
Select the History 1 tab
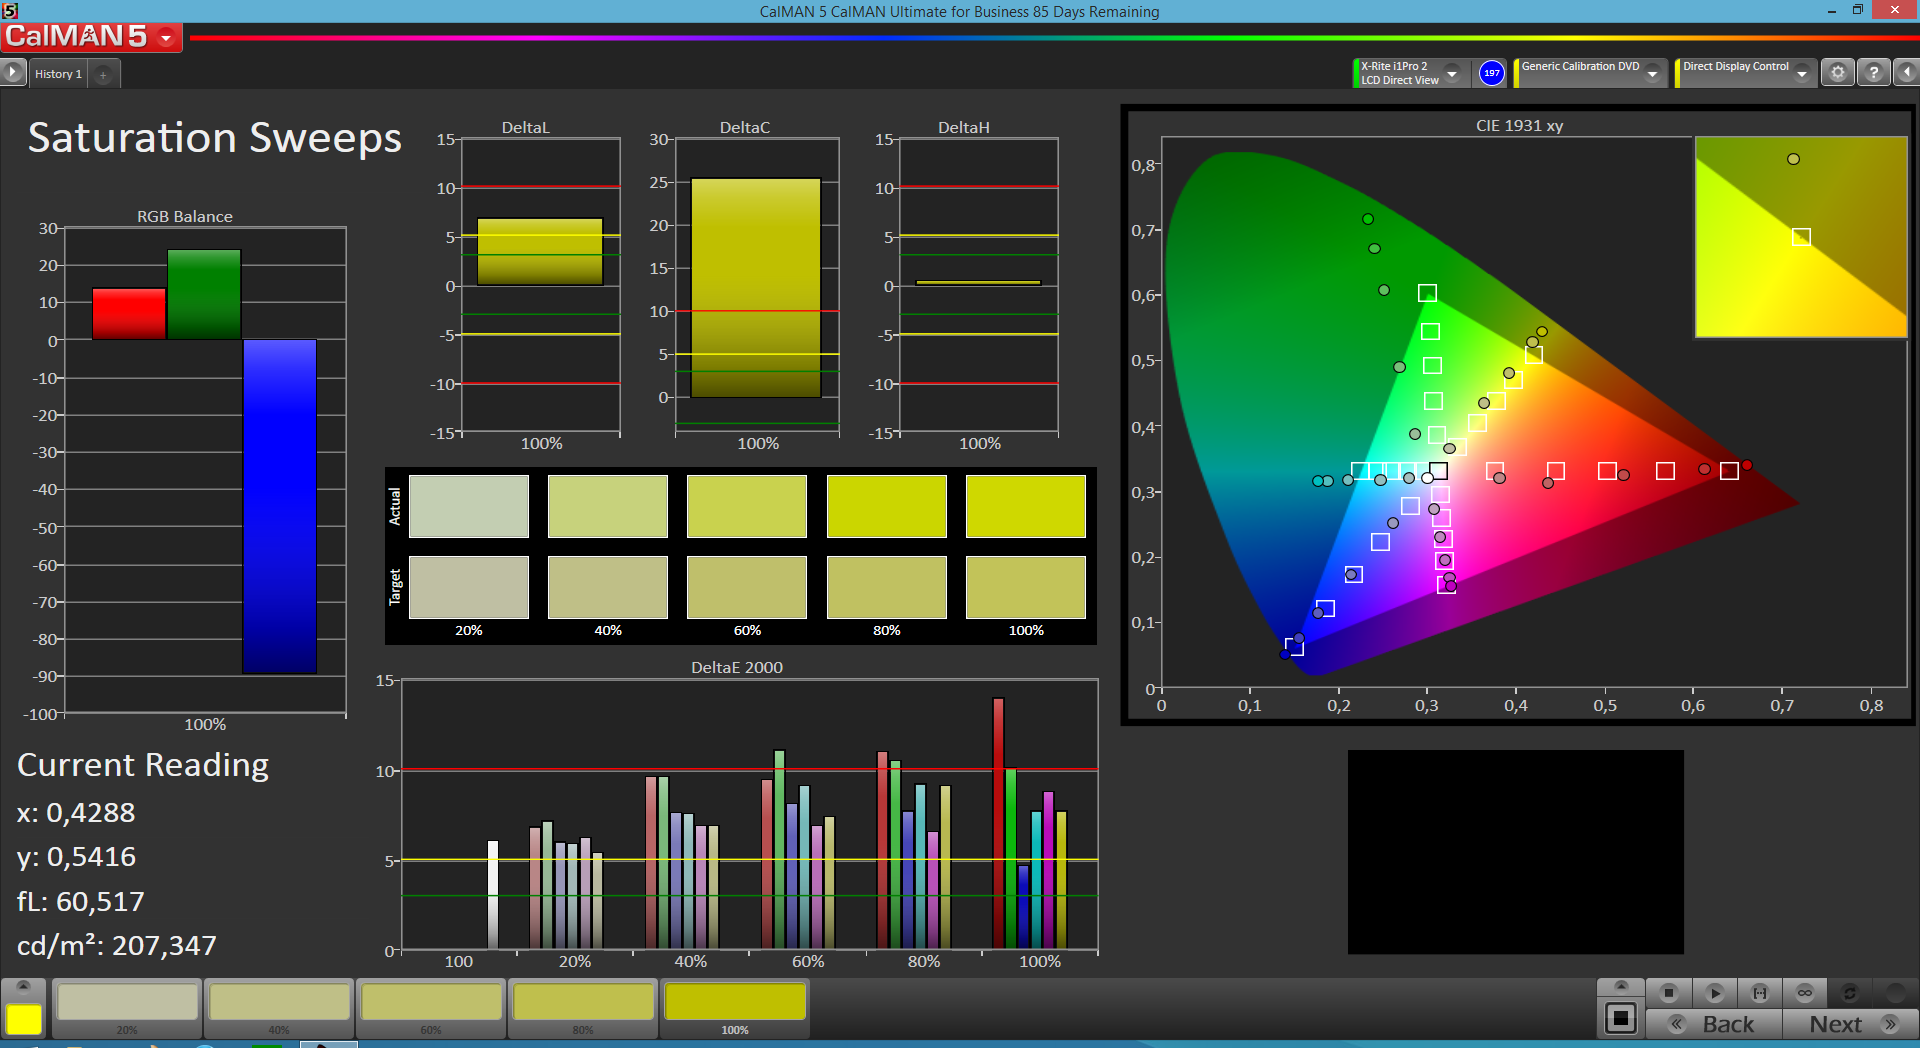click(x=58, y=74)
